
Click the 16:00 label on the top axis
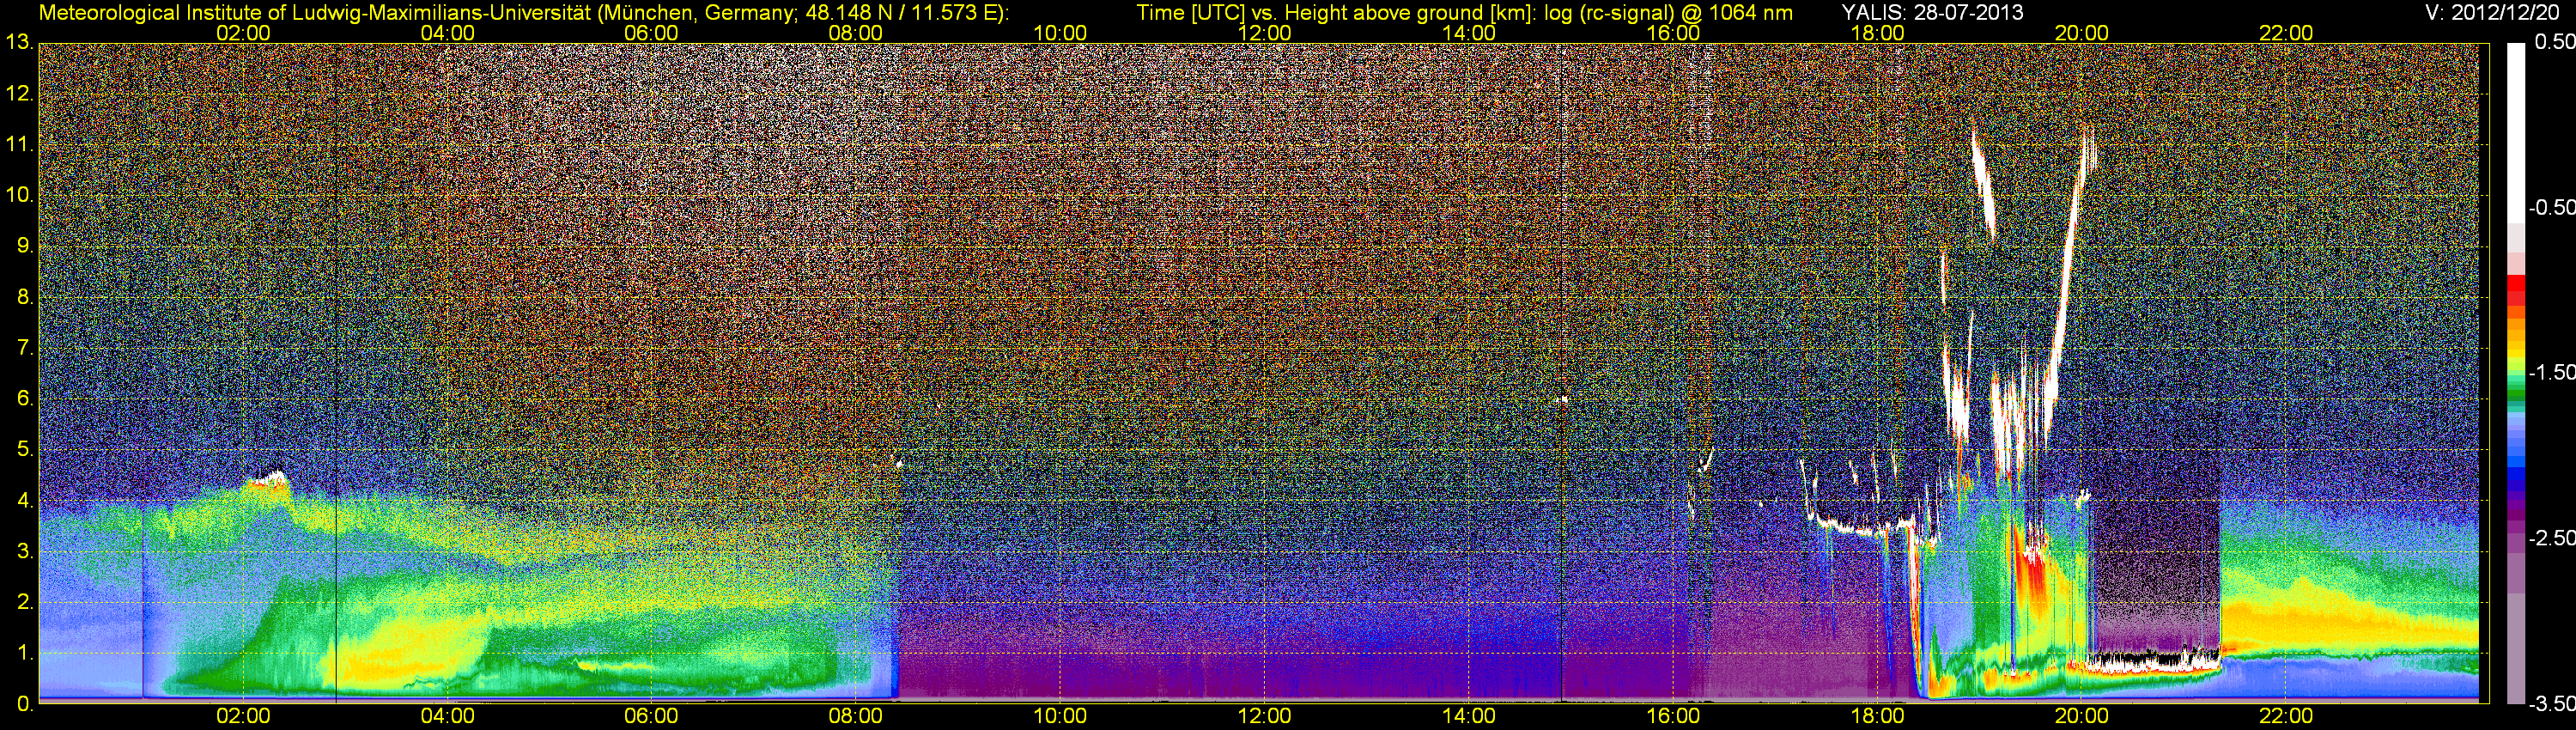pos(1673,33)
